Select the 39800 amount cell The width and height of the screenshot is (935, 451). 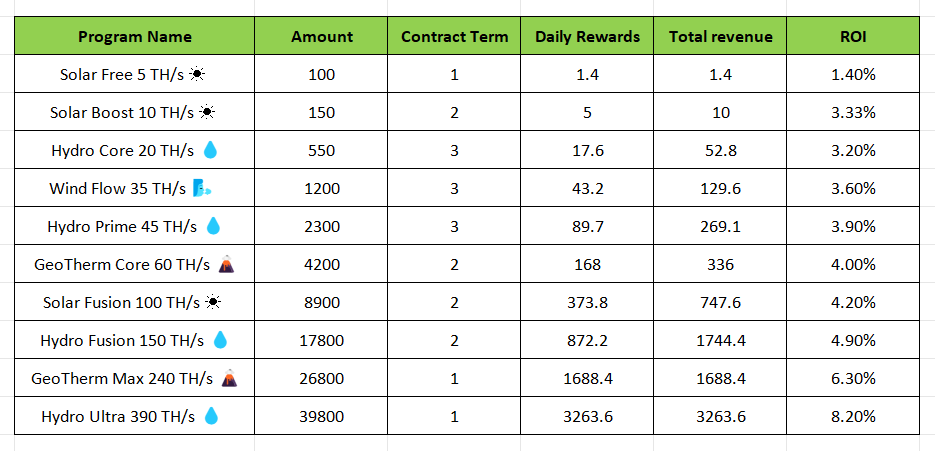322,416
